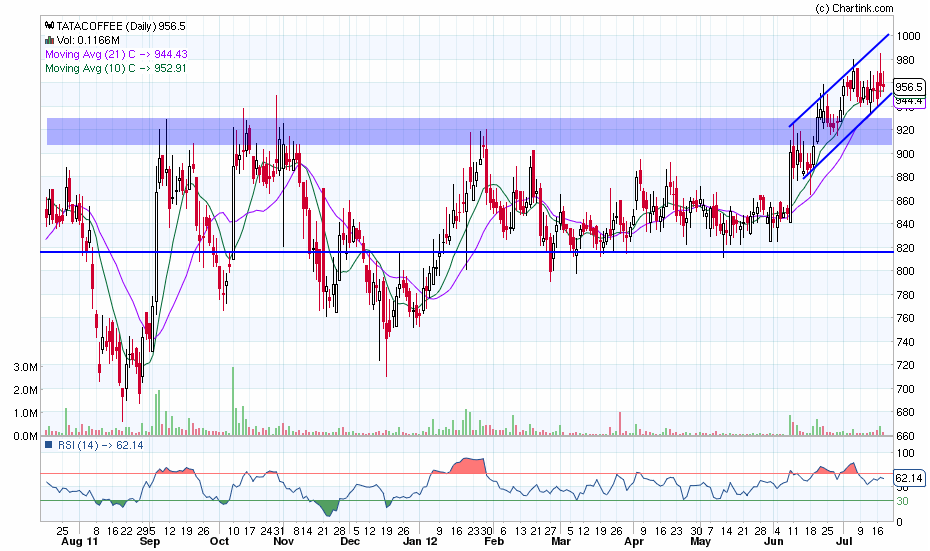Click the 860 price axis label
930x551 pixels.
pos(905,201)
